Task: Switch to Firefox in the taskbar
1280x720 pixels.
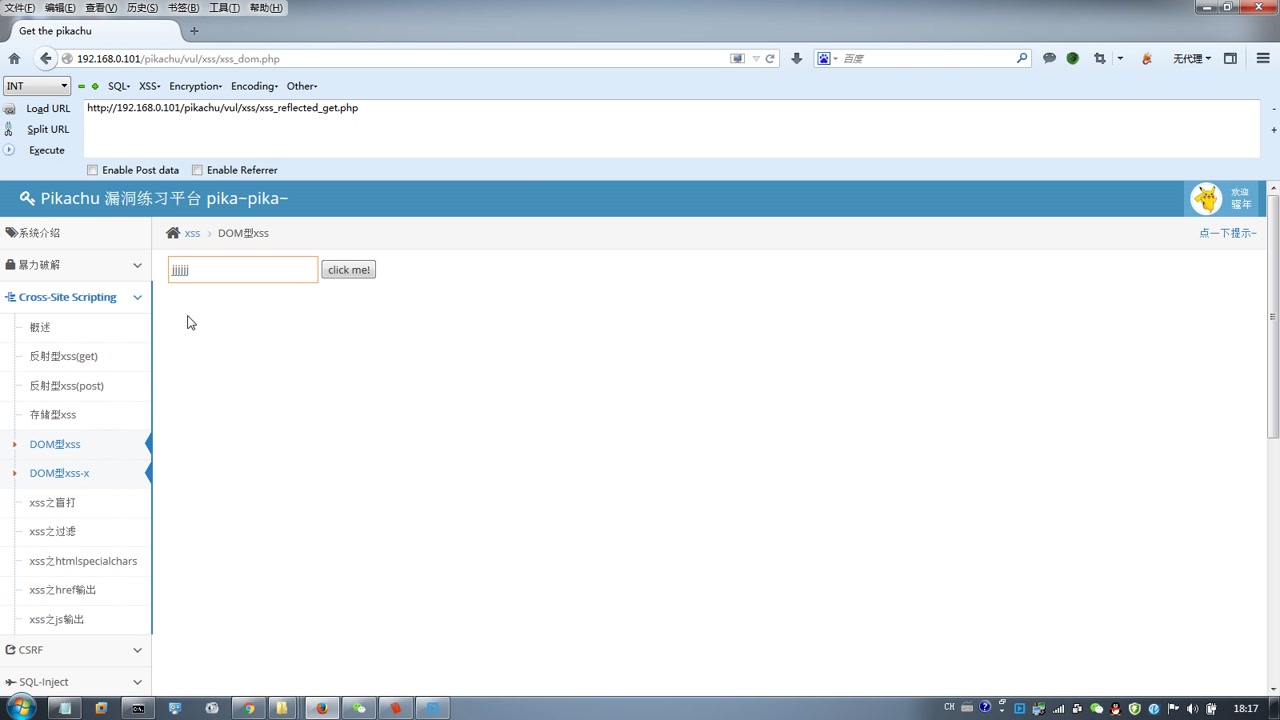Action: point(321,708)
